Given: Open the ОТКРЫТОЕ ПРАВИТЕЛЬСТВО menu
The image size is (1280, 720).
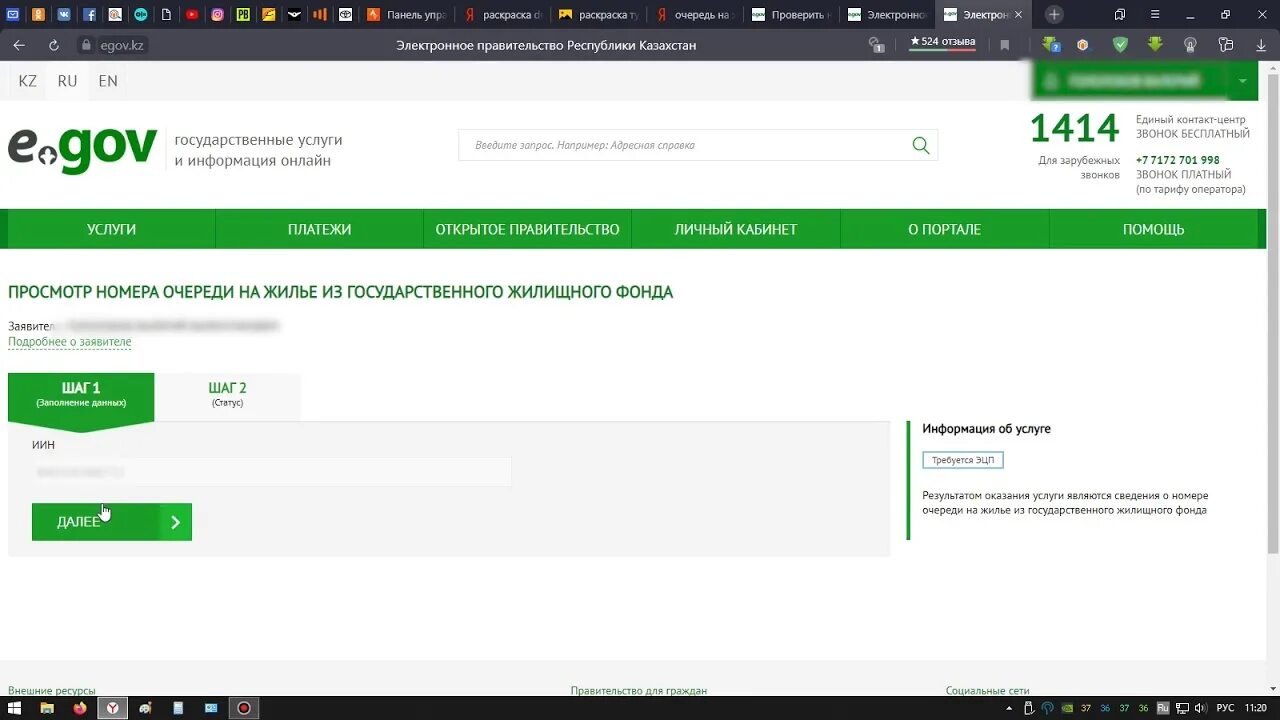Looking at the screenshot, I should tap(528, 229).
